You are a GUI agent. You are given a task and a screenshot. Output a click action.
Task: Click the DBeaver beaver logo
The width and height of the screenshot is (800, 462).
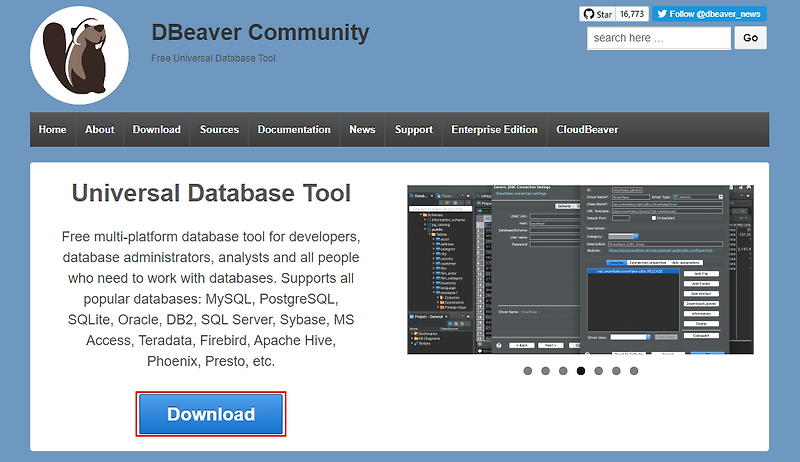point(79,55)
